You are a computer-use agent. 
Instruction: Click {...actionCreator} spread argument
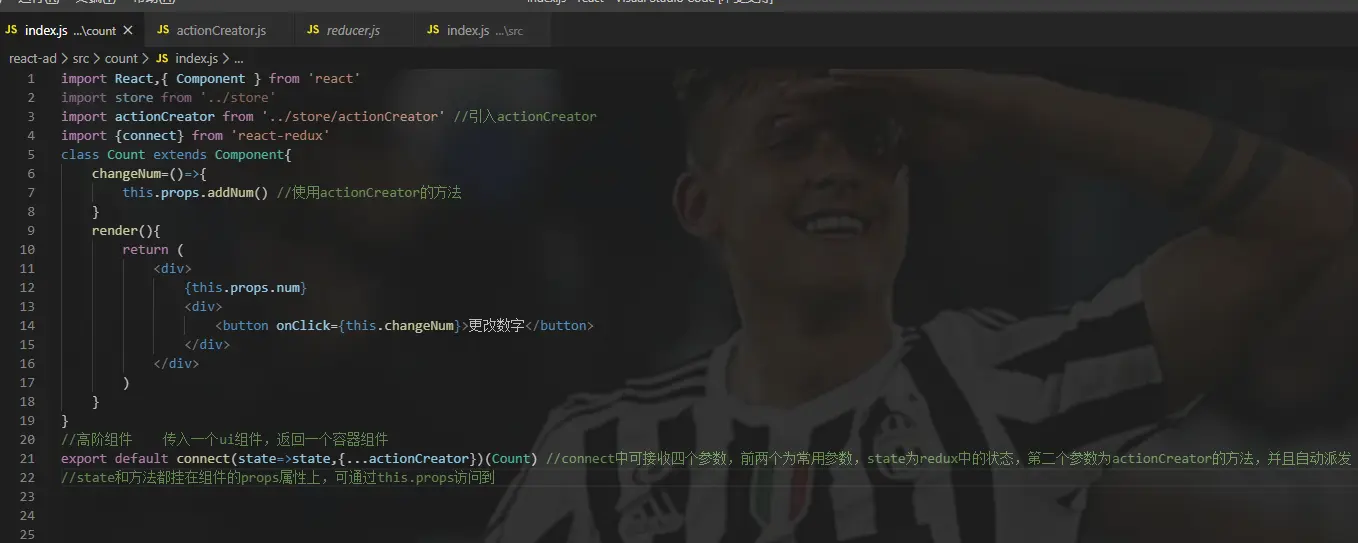(x=407, y=459)
